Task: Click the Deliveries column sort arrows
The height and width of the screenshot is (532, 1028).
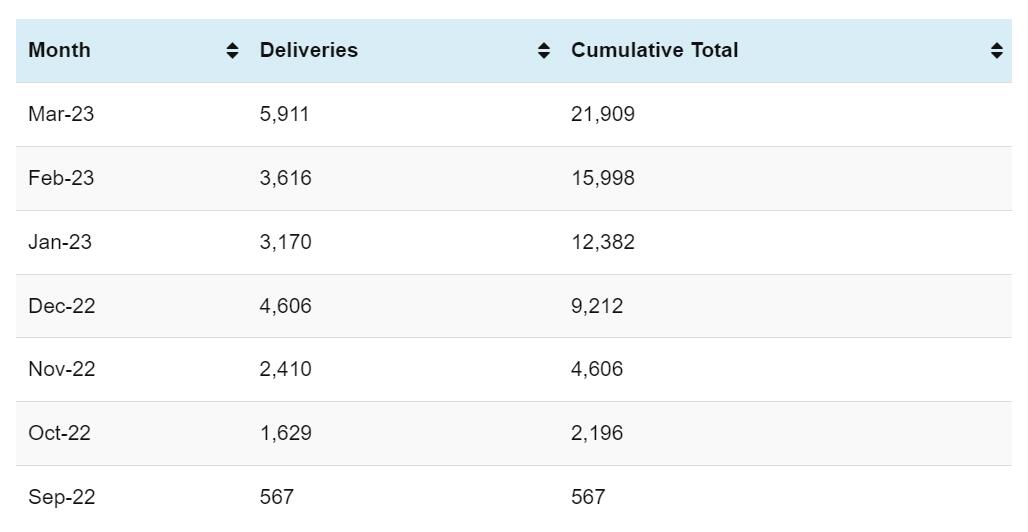Action: click(544, 51)
